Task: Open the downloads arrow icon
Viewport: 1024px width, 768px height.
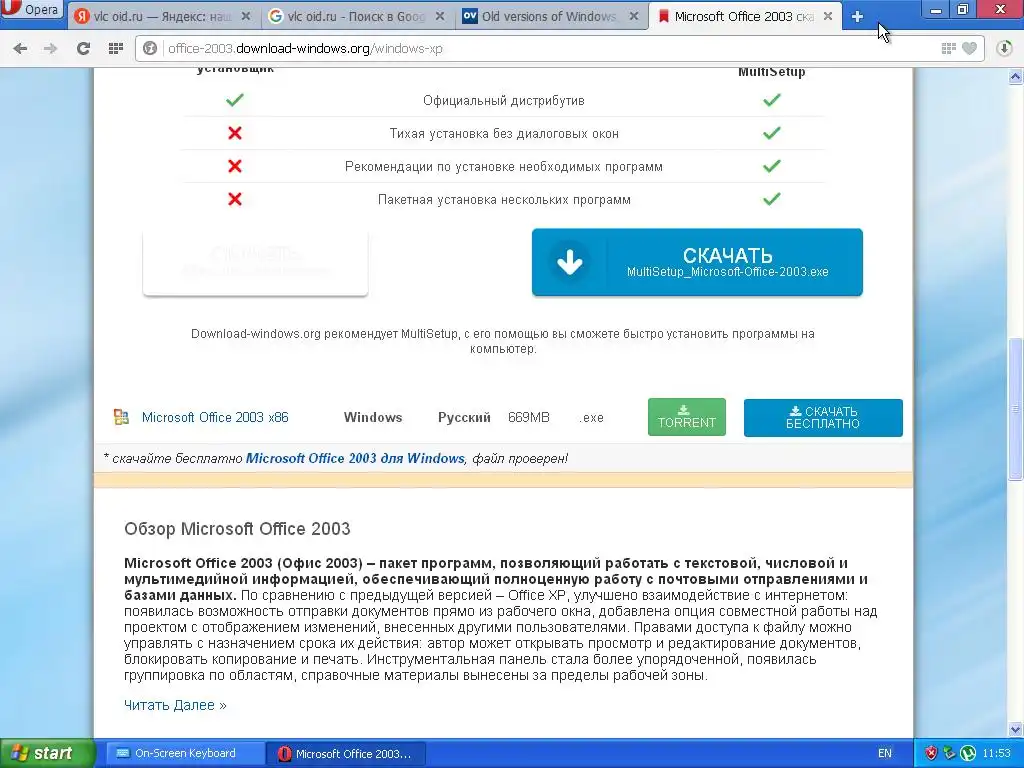Action: [1004, 48]
